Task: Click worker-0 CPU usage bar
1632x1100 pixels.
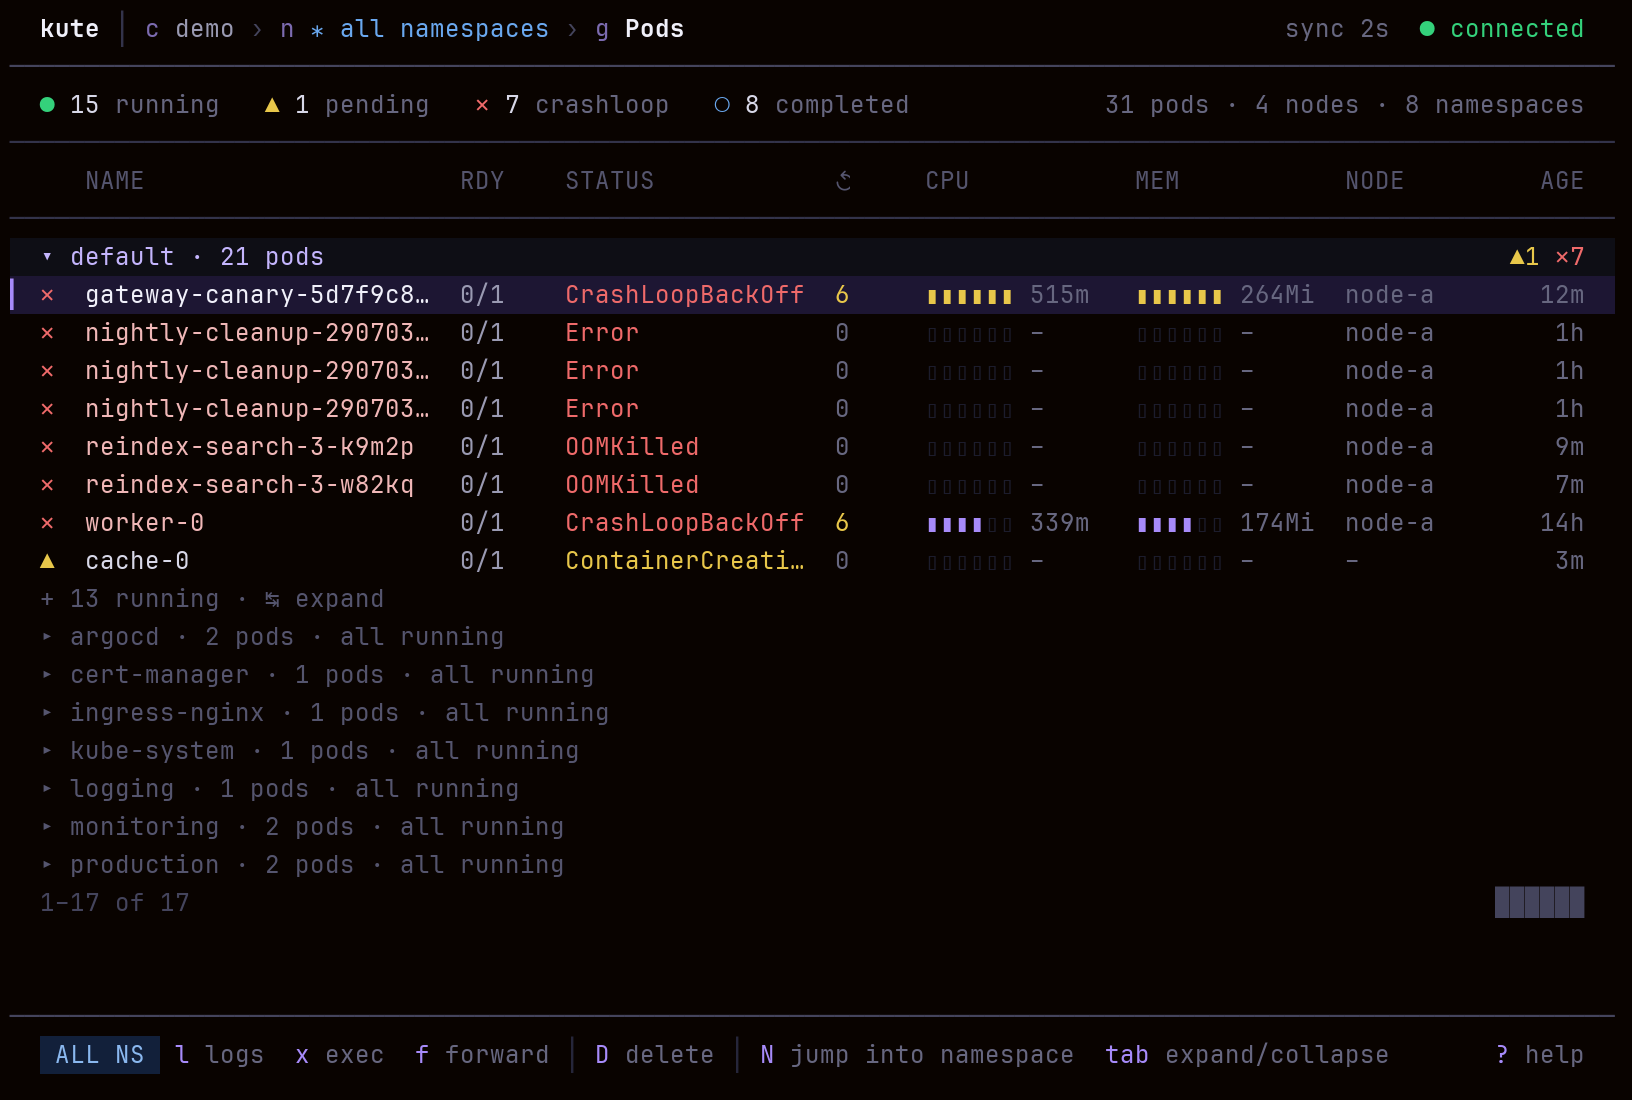Action: (x=970, y=524)
